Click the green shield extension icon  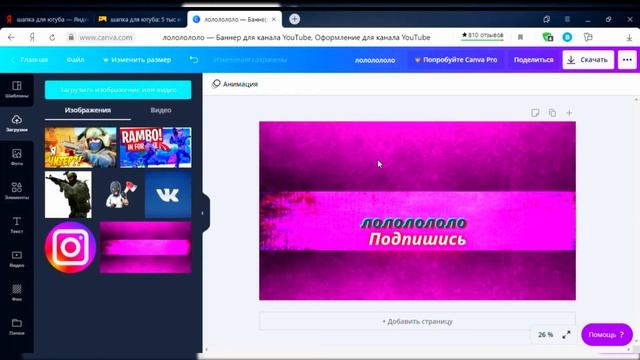547,37
